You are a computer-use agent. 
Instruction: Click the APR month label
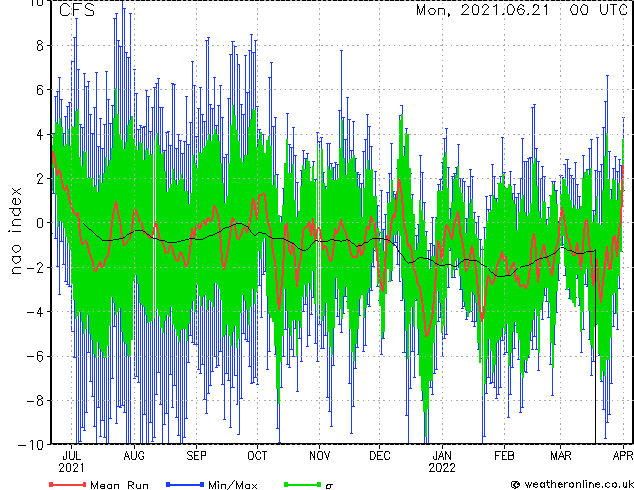pyautogui.click(x=623, y=456)
